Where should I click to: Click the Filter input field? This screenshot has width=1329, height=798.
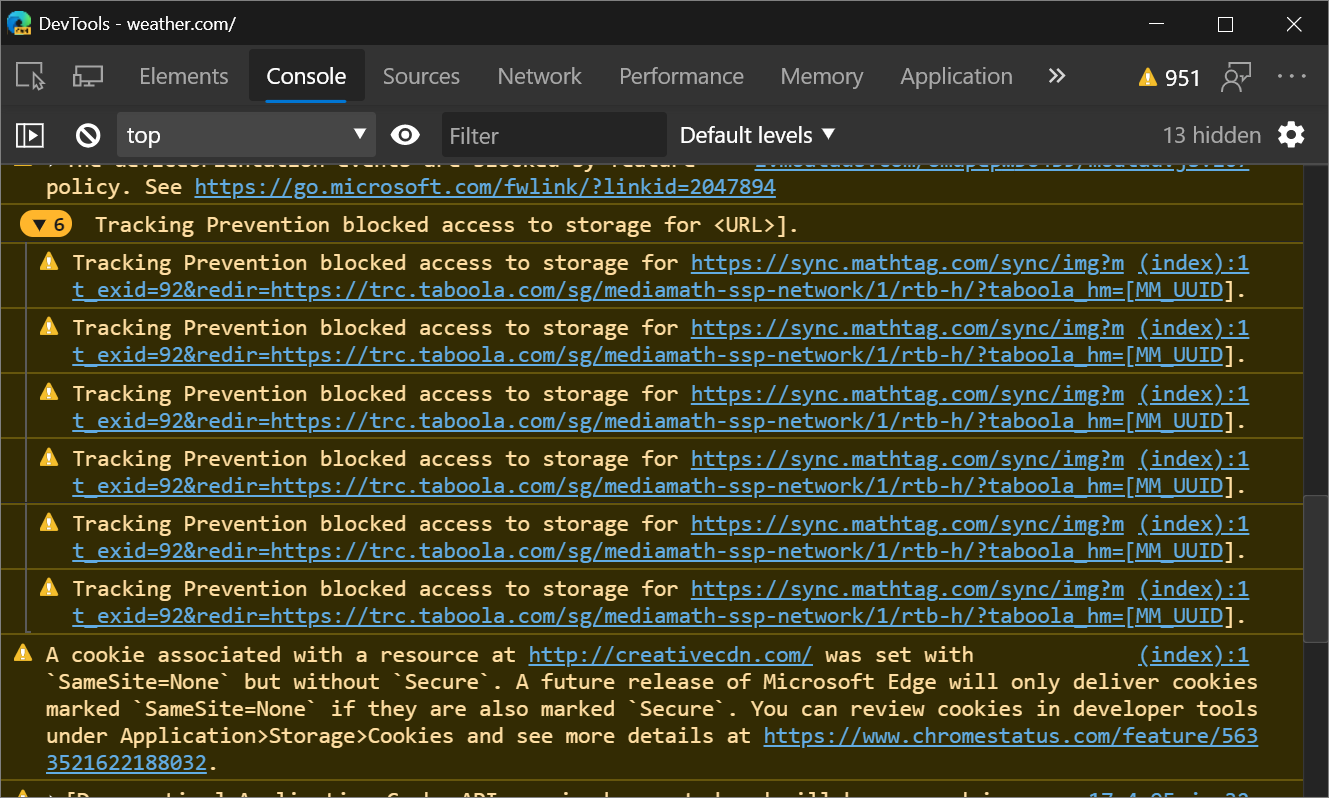554,135
